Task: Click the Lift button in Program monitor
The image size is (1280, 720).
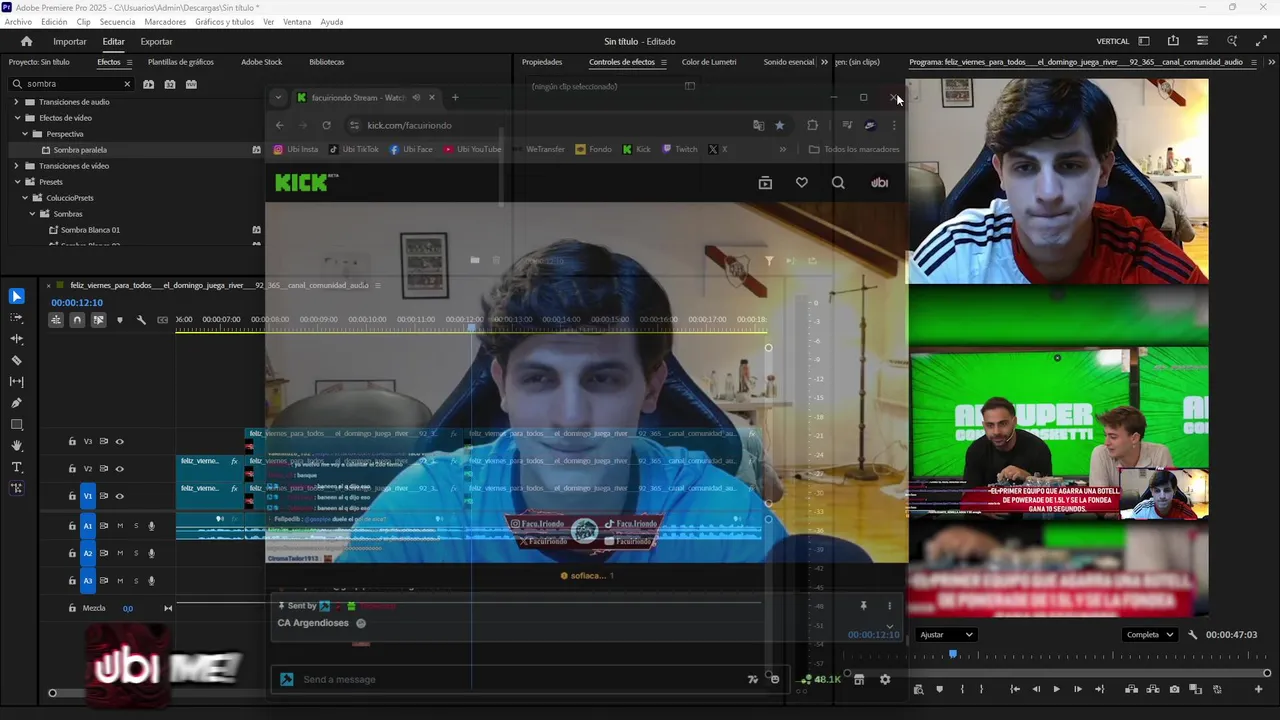Action: tap(1131, 689)
